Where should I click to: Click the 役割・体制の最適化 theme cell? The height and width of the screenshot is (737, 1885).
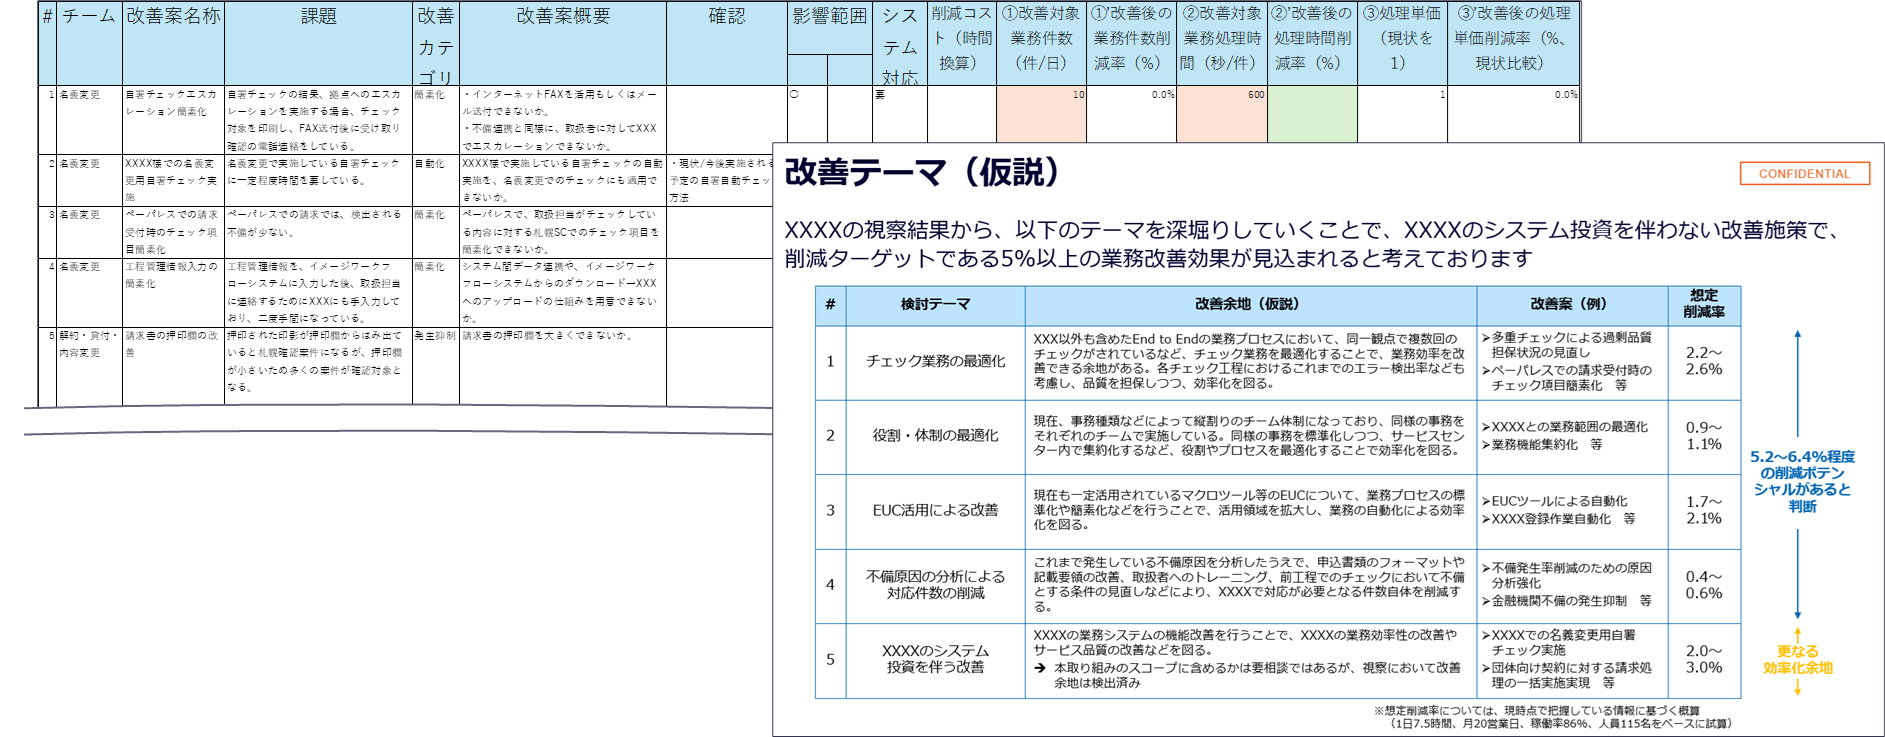click(x=935, y=436)
